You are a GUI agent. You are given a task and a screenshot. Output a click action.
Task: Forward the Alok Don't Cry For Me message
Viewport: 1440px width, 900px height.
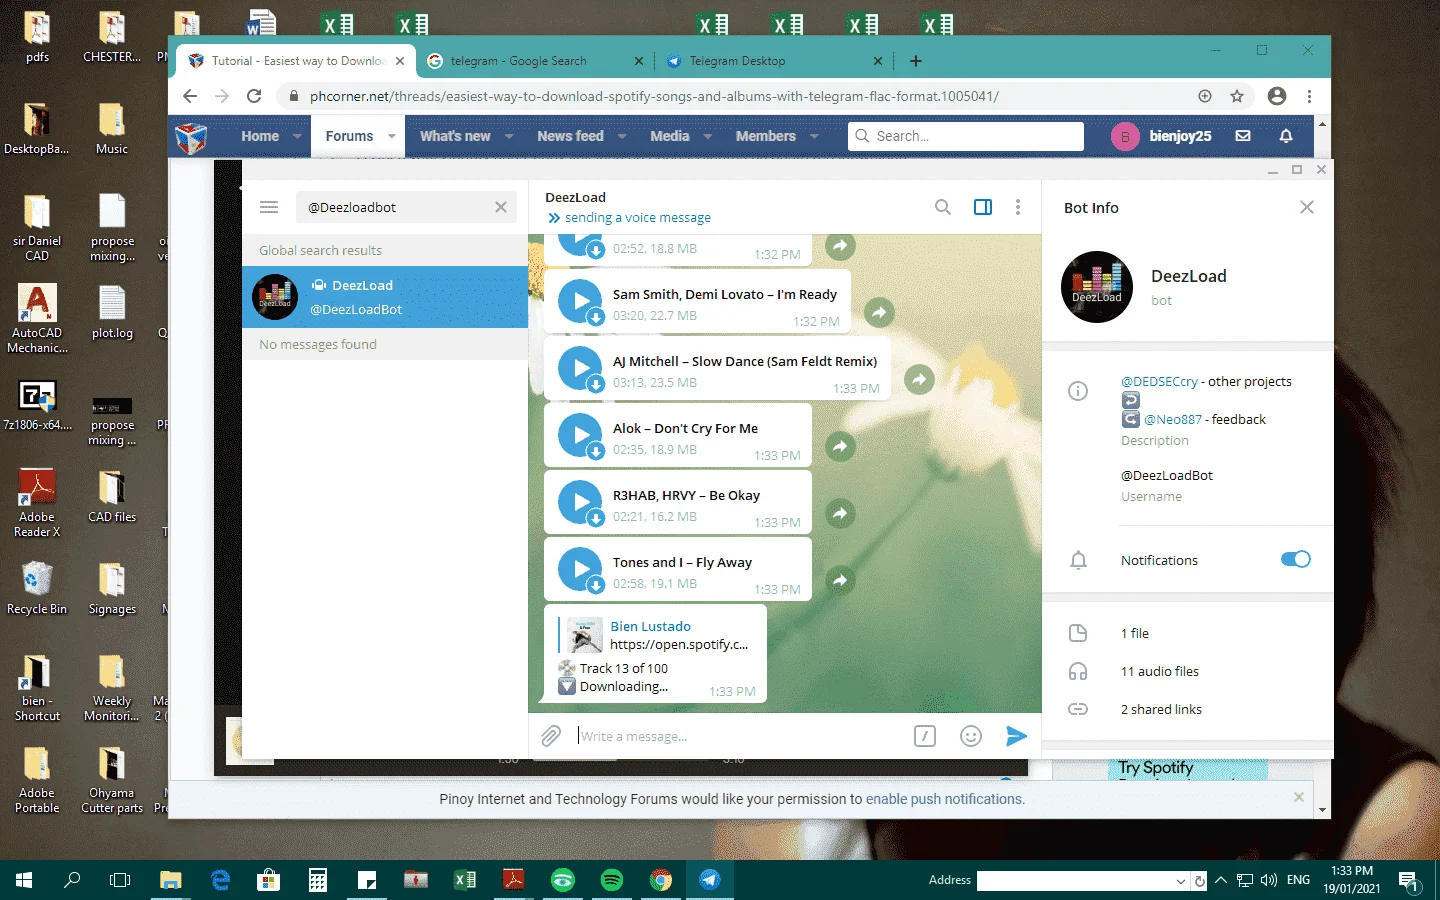[x=840, y=446]
